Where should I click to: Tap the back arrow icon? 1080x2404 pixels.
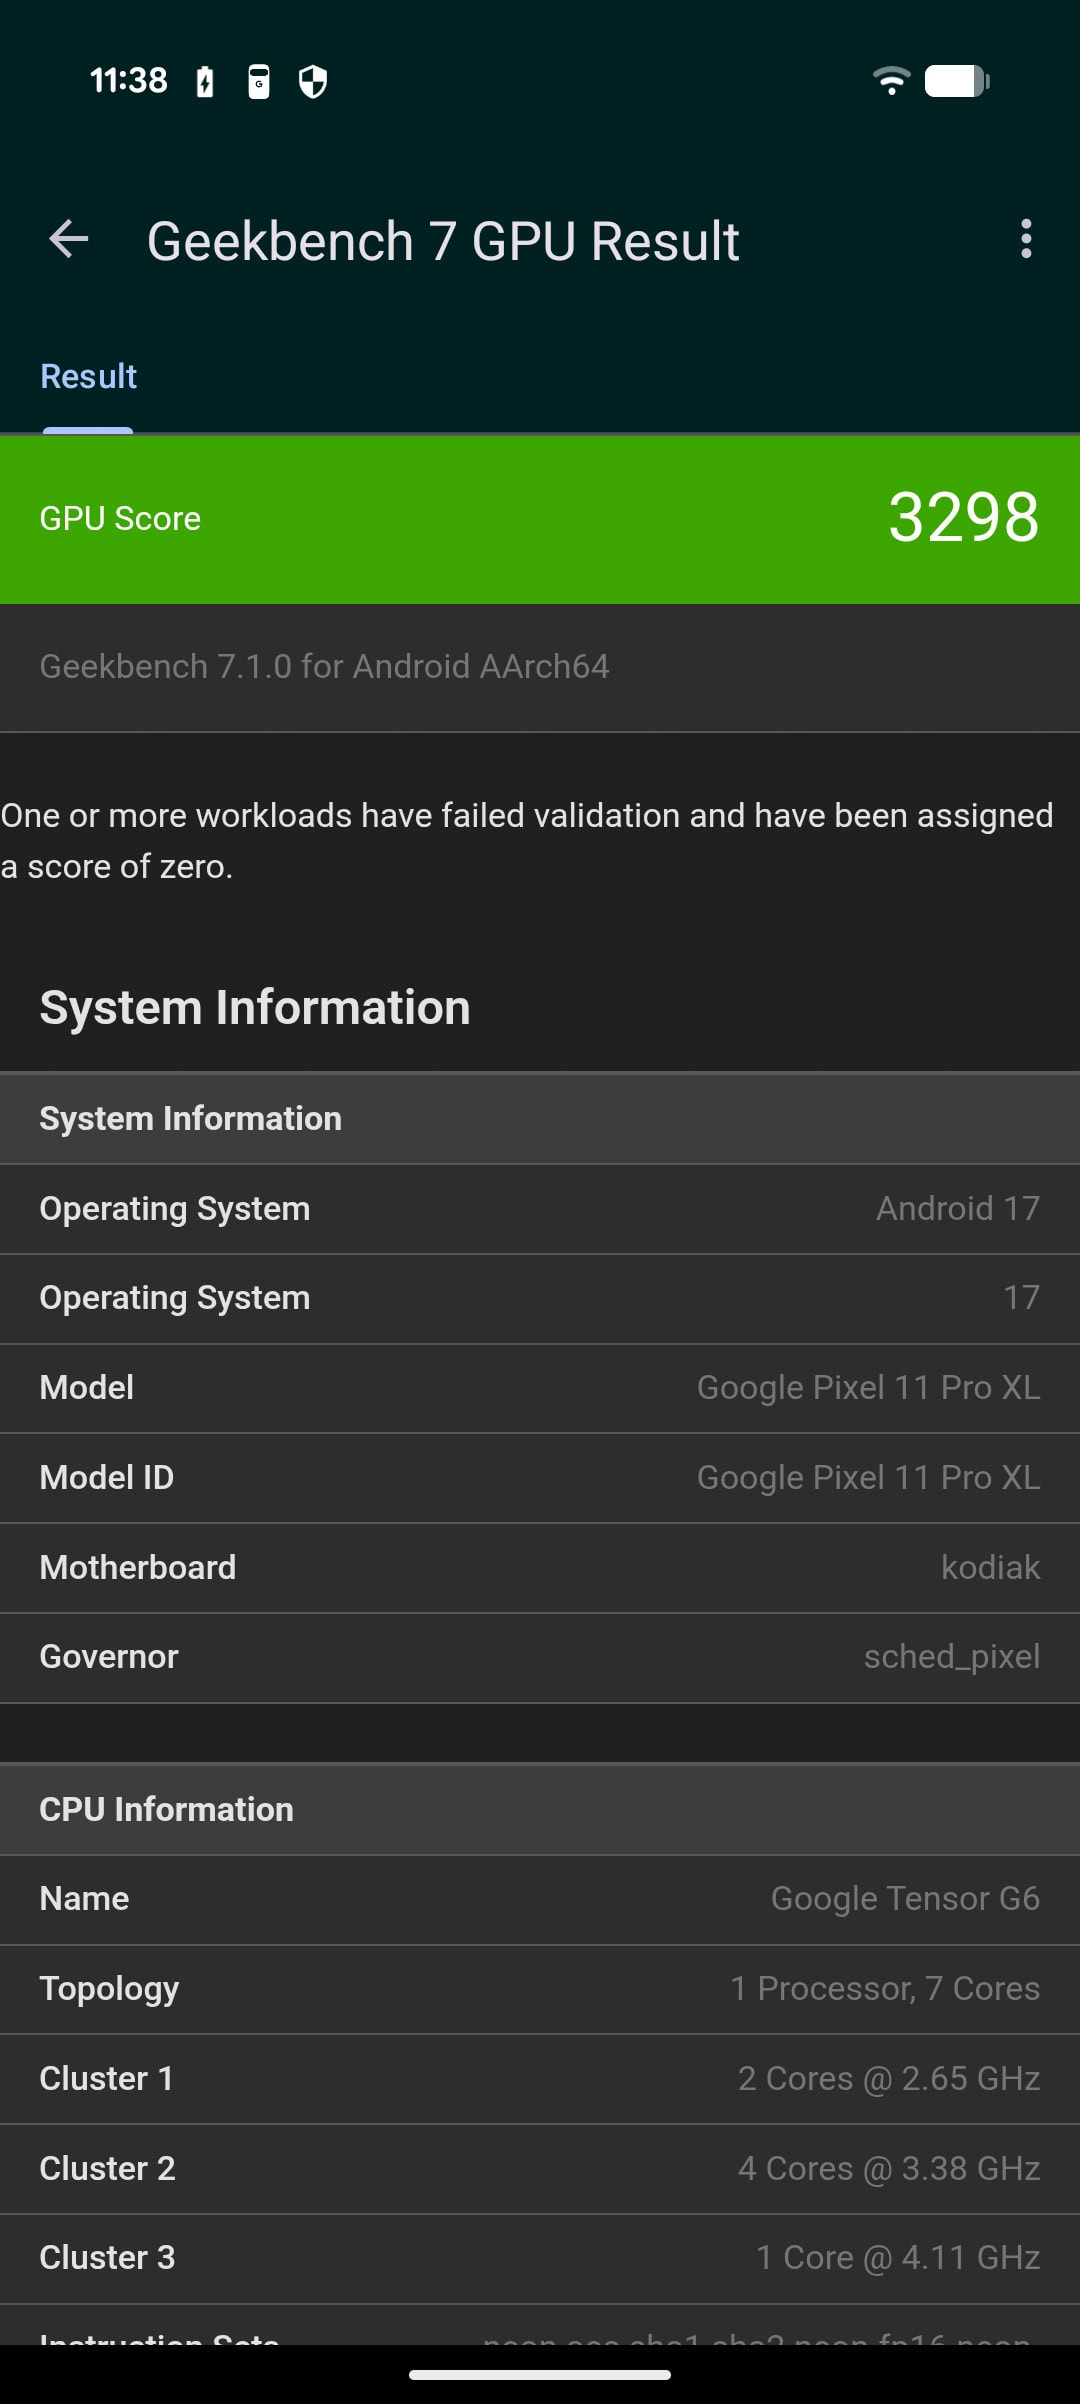[69, 240]
